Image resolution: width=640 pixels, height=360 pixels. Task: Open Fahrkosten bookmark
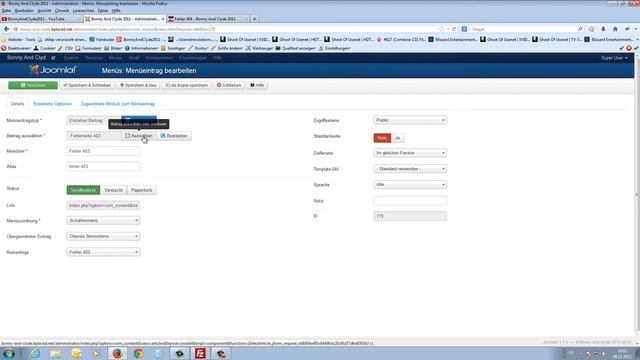click(102, 40)
